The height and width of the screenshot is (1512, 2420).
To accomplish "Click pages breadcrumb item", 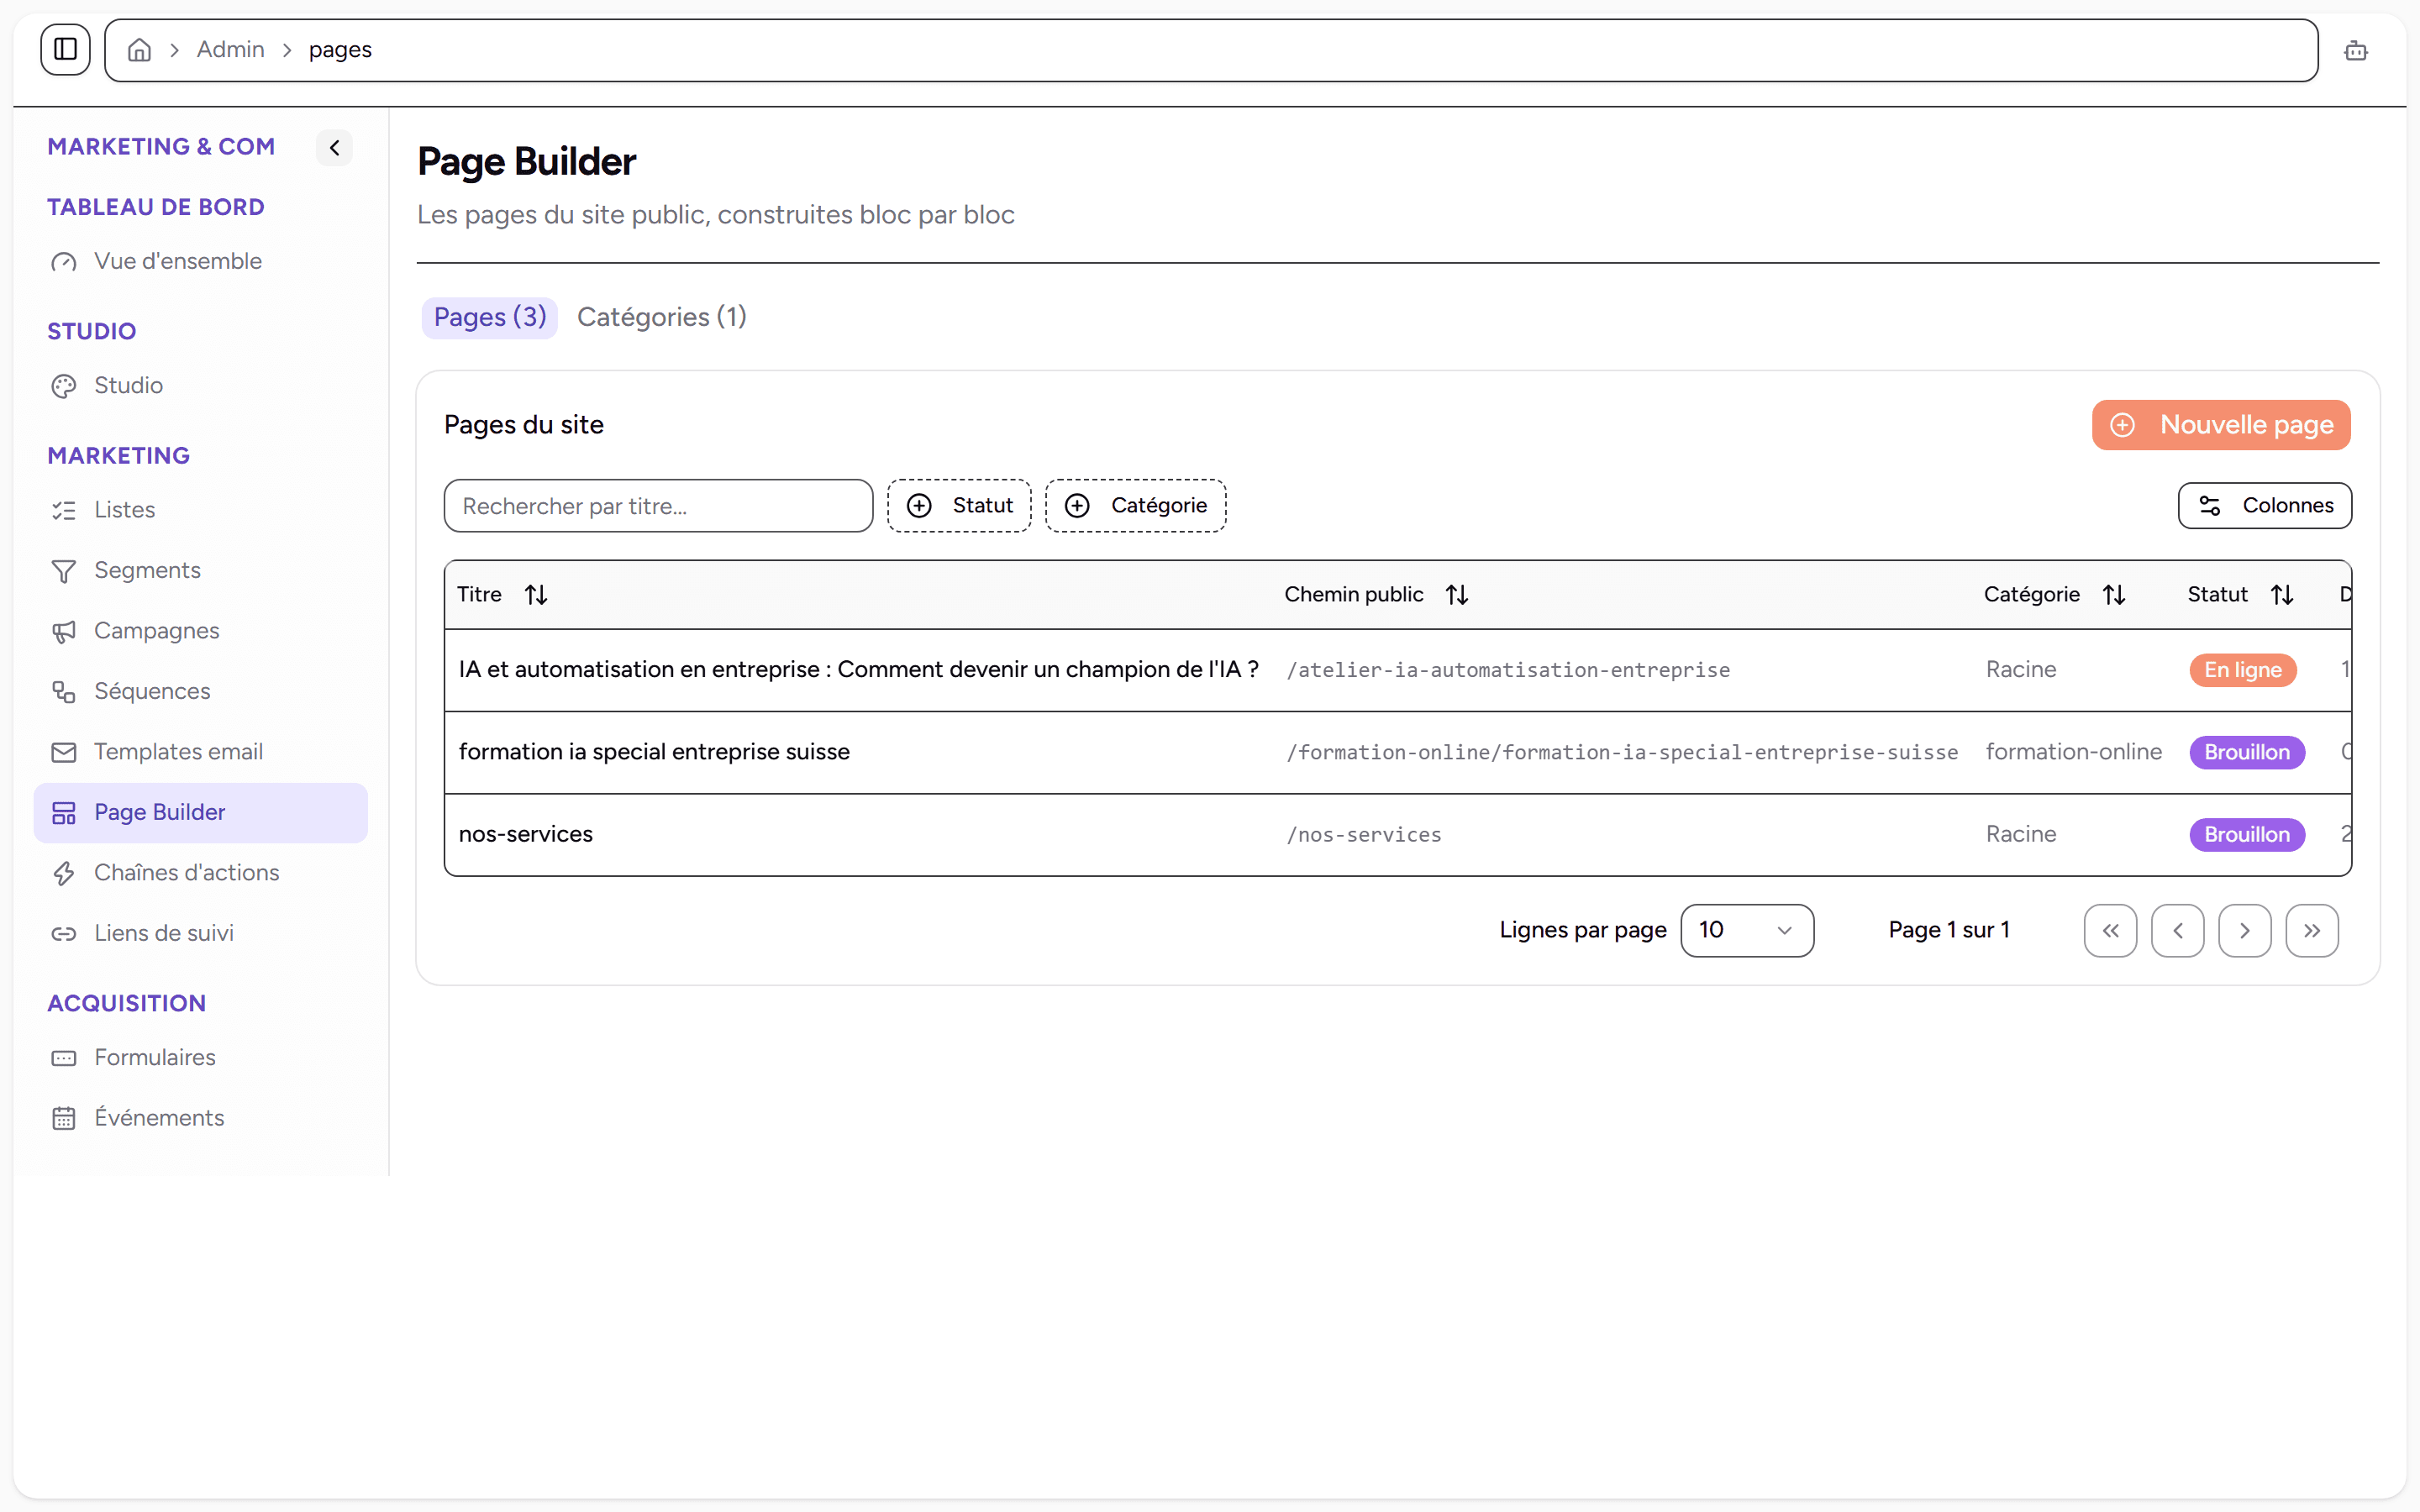I will [340, 50].
